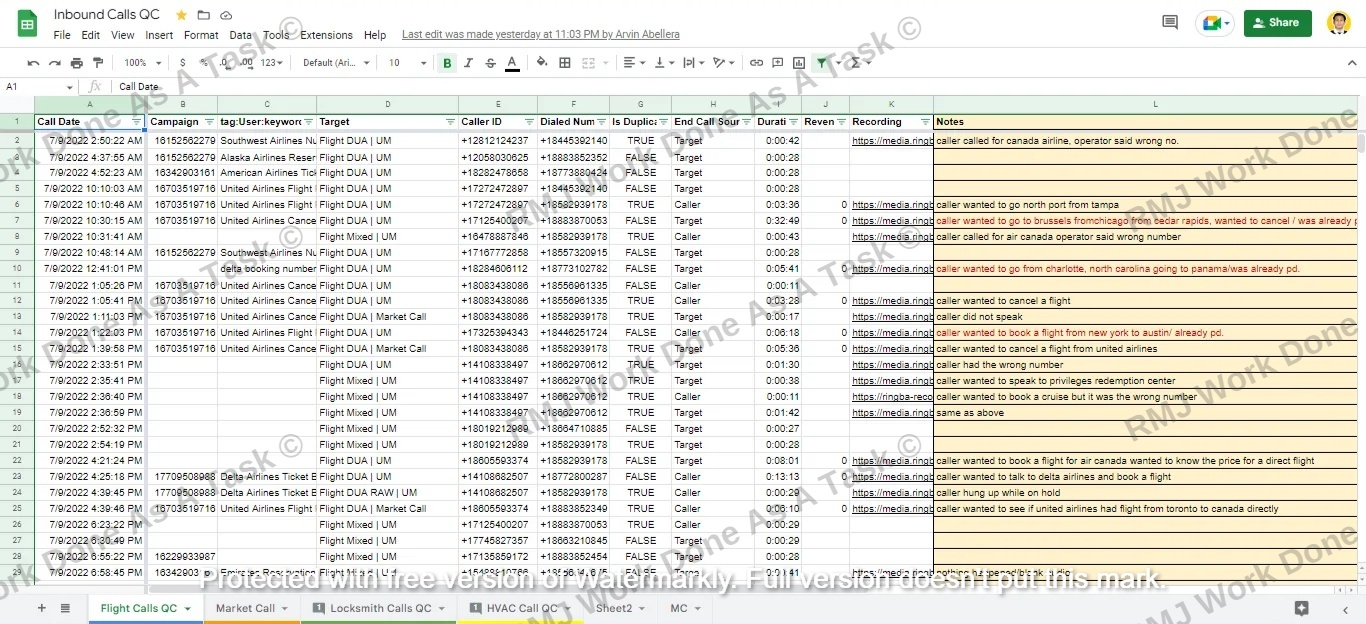The image size is (1366, 624).
Task: Star the Inbound Calls QC document
Action: [181, 15]
